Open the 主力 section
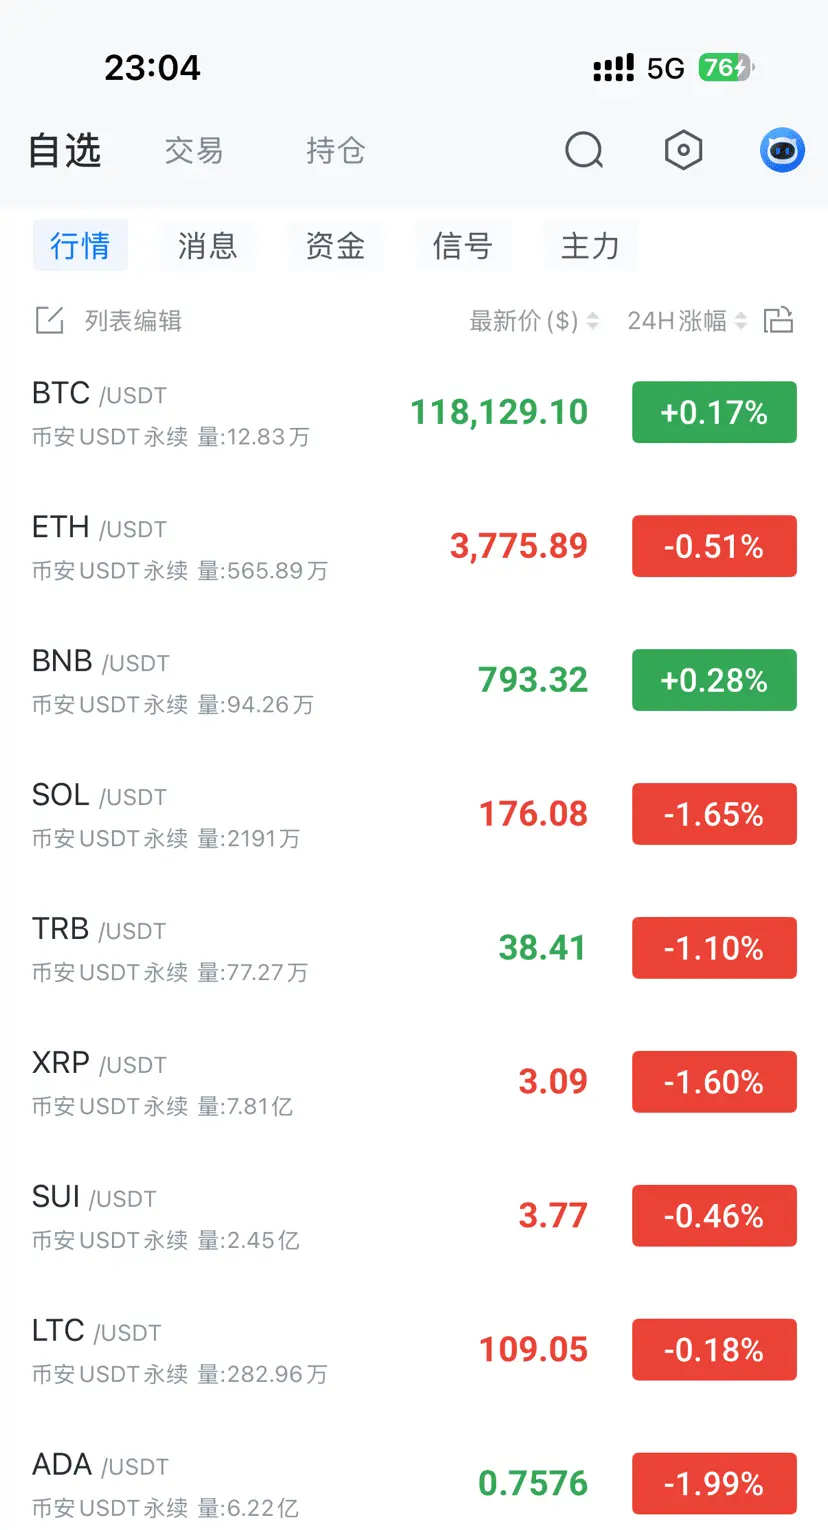The image size is (828, 1530). coord(590,246)
